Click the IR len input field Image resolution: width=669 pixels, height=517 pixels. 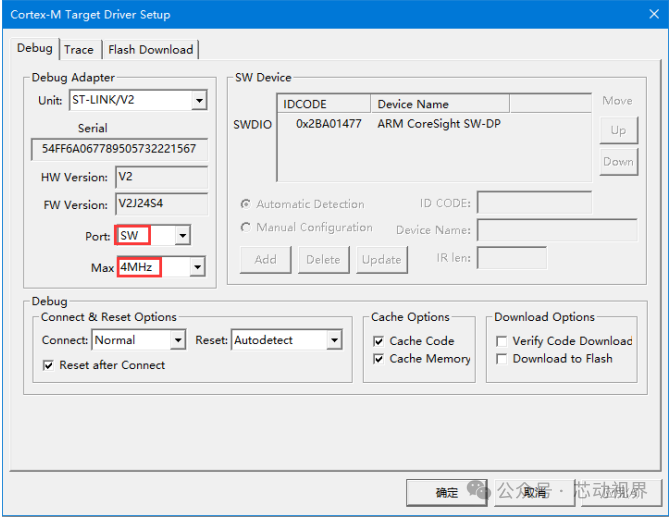coord(512,258)
